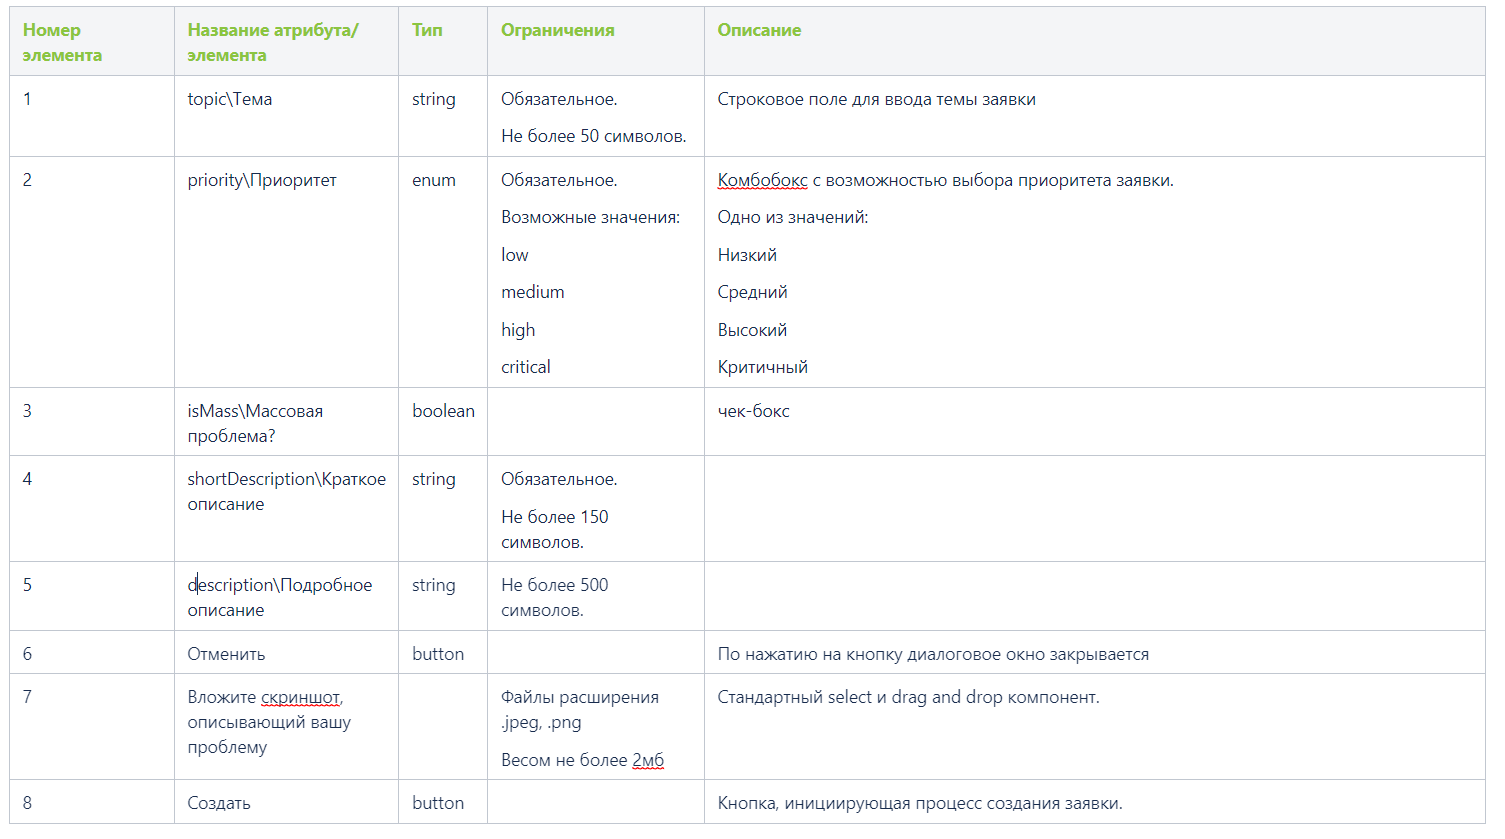Click 'Файлы расширения .jpeg, .png' text
The image size is (1505, 839).
pos(580,709)
